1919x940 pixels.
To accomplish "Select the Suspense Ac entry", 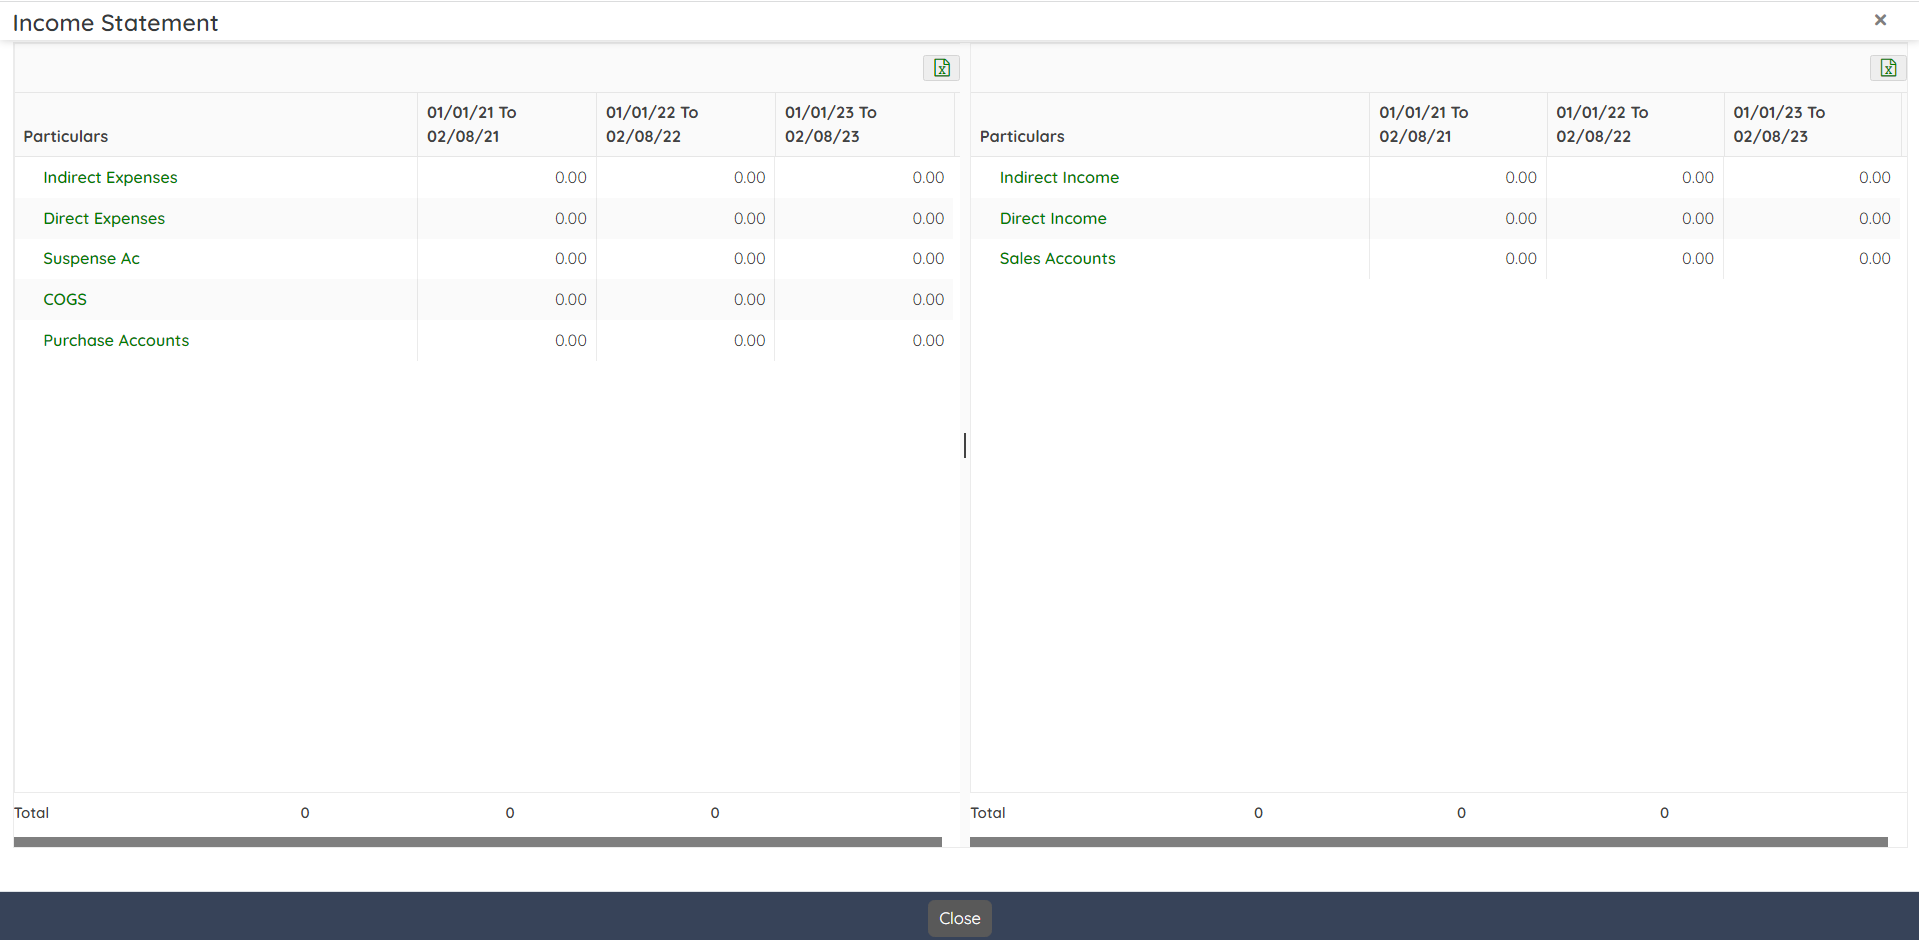I will click(91, 259).
